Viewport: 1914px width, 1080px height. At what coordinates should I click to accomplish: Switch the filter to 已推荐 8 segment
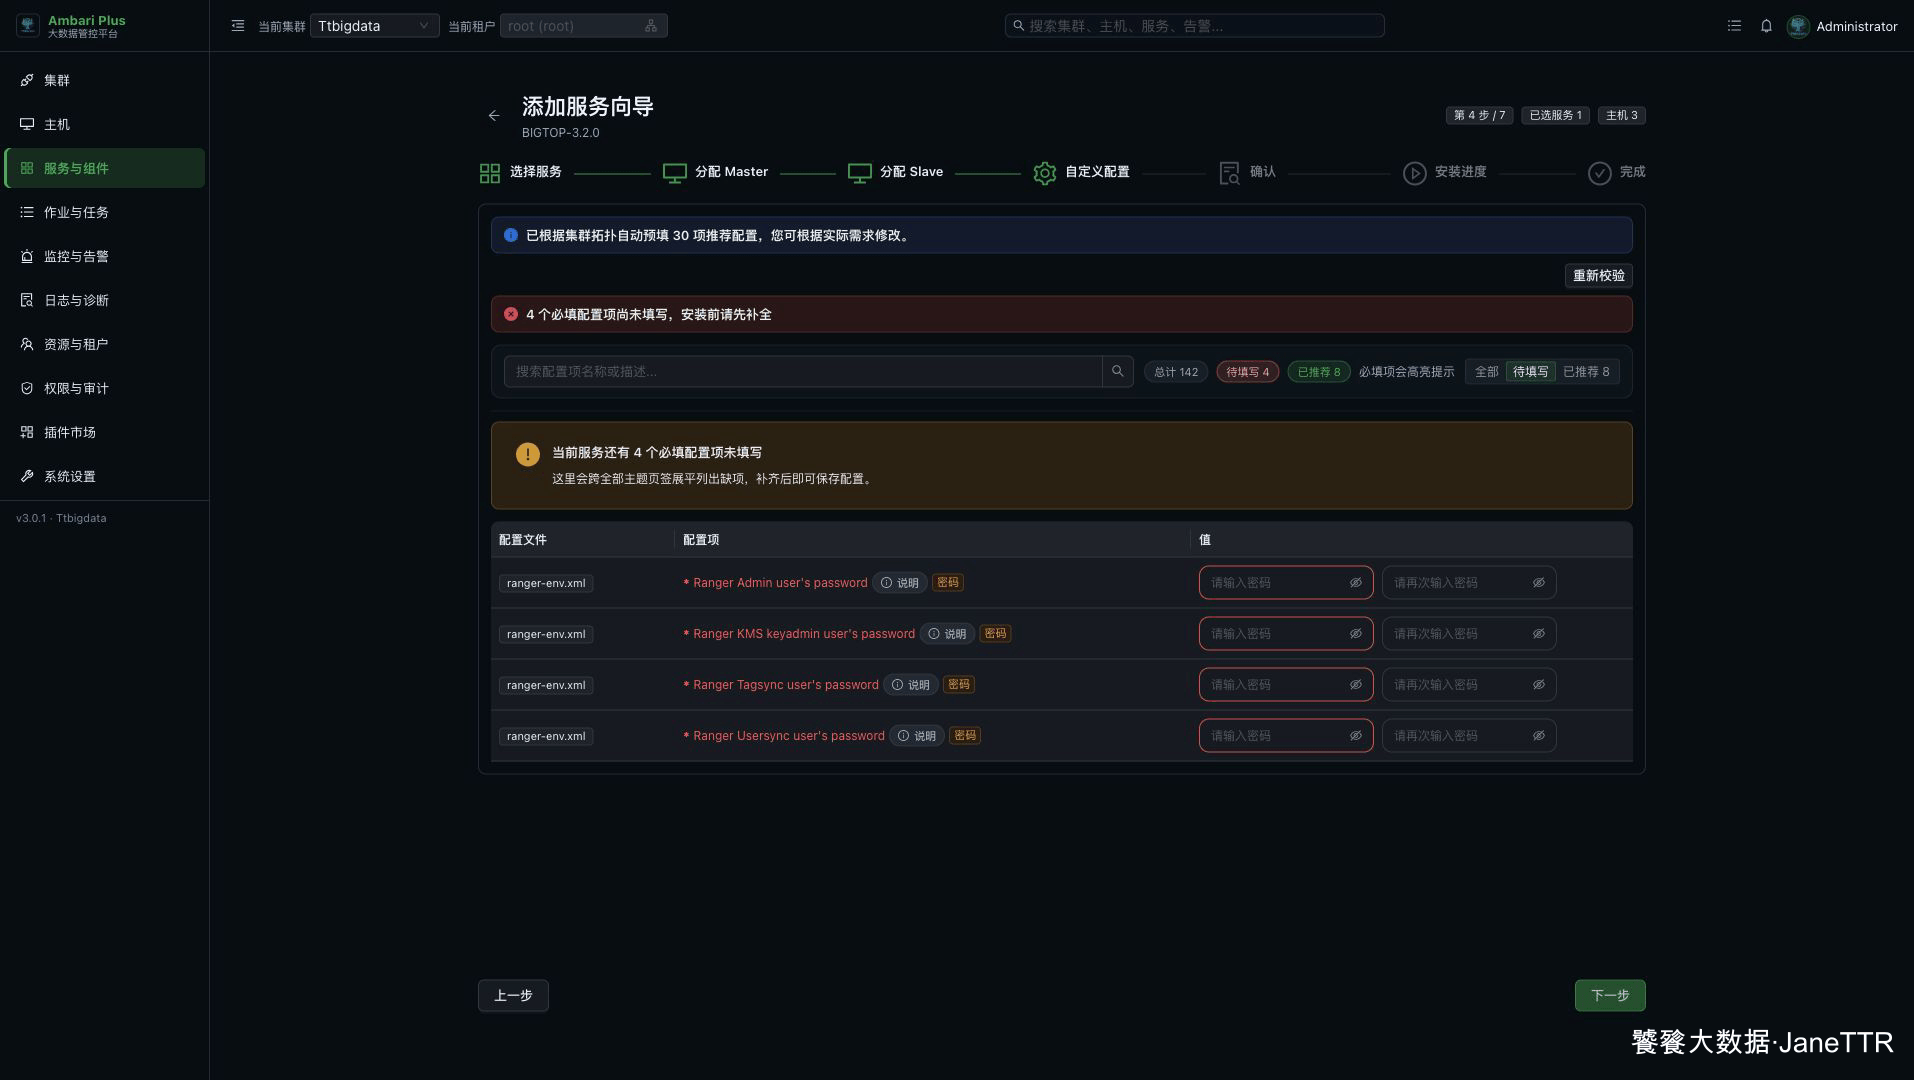coord(1586,372)
